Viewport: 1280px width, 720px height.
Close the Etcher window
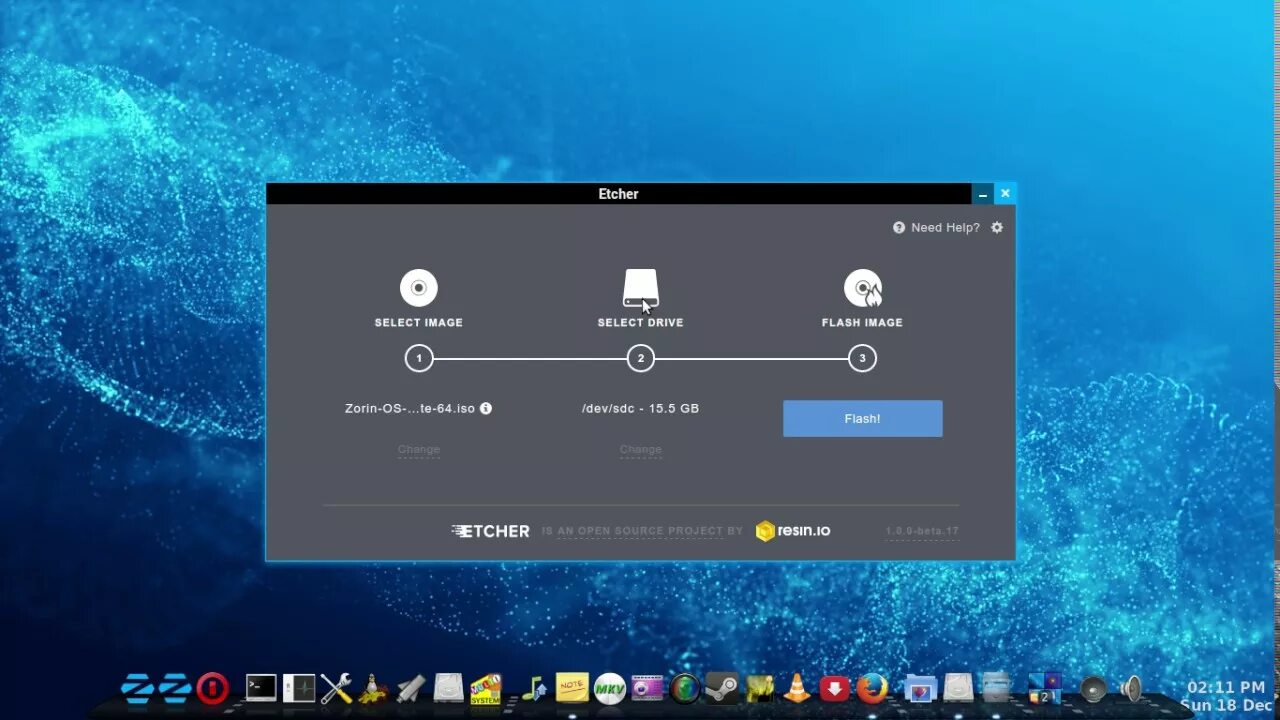click(x=1005, y=194)
